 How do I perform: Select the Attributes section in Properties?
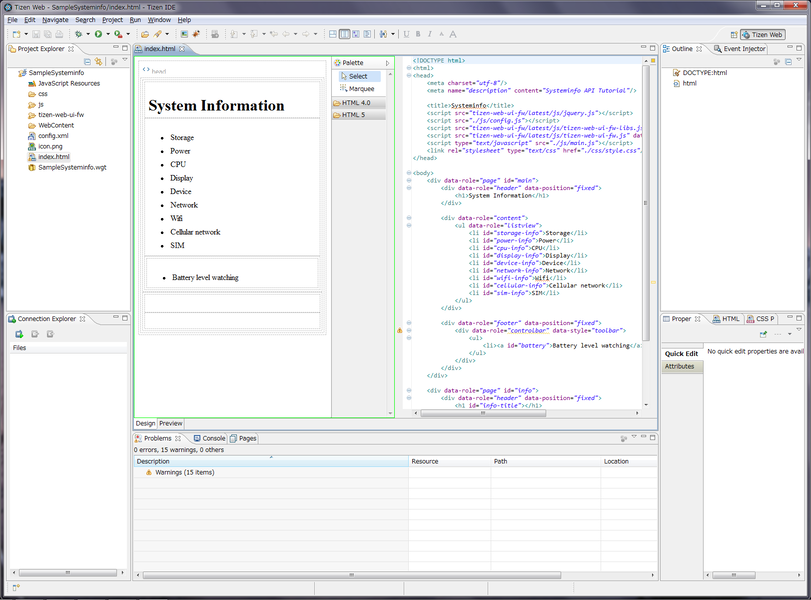(682, 366)
